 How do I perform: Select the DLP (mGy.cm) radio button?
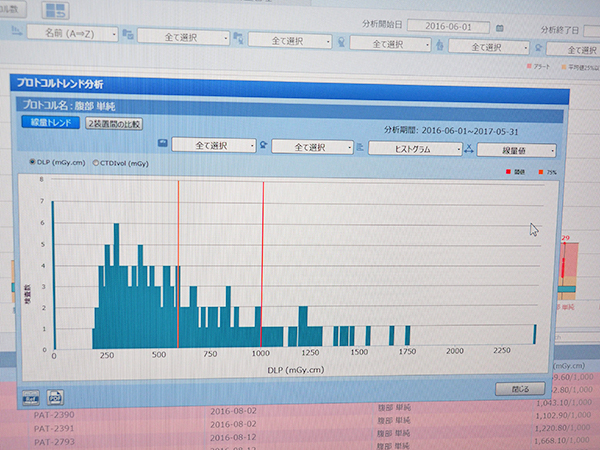point(33,162)
